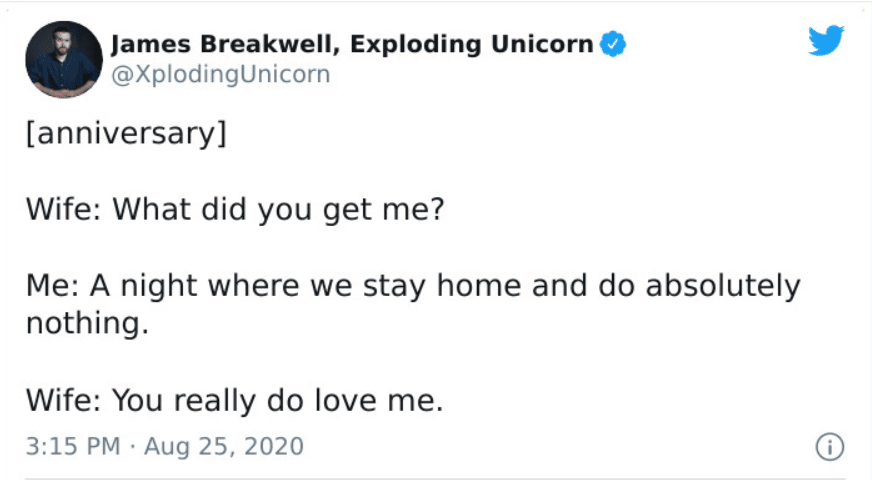Open James Breakwell's profile picture
This screenshot has height=480, width=872.
tap(64, 59)
